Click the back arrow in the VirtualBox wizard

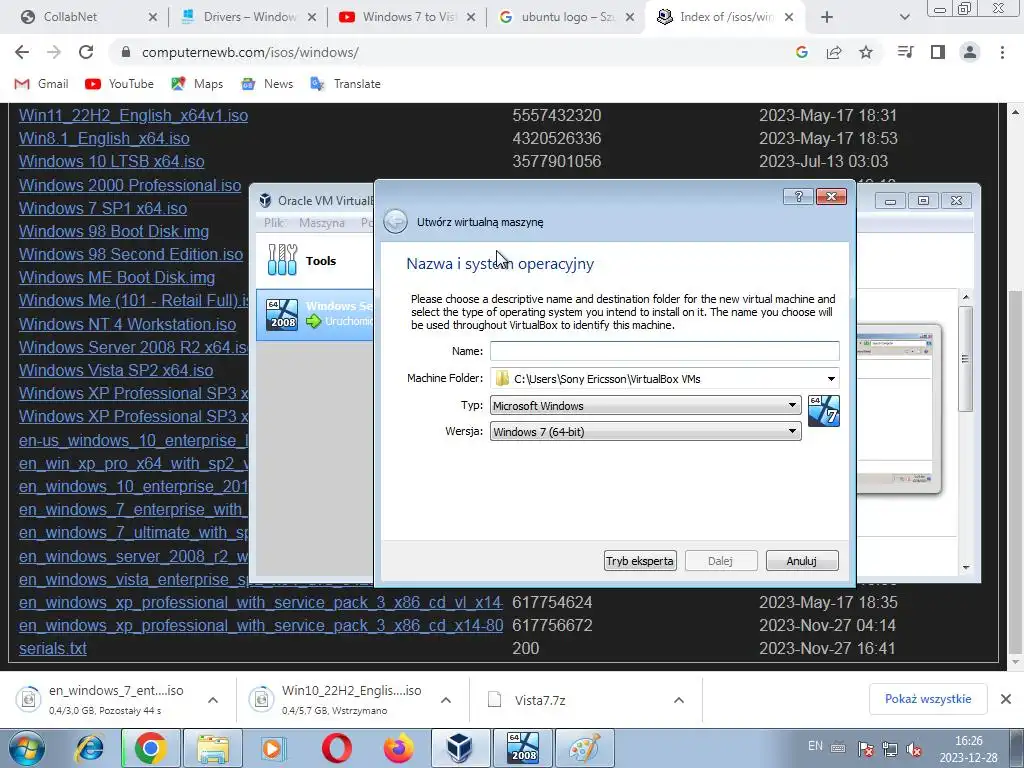coord(395,221)
